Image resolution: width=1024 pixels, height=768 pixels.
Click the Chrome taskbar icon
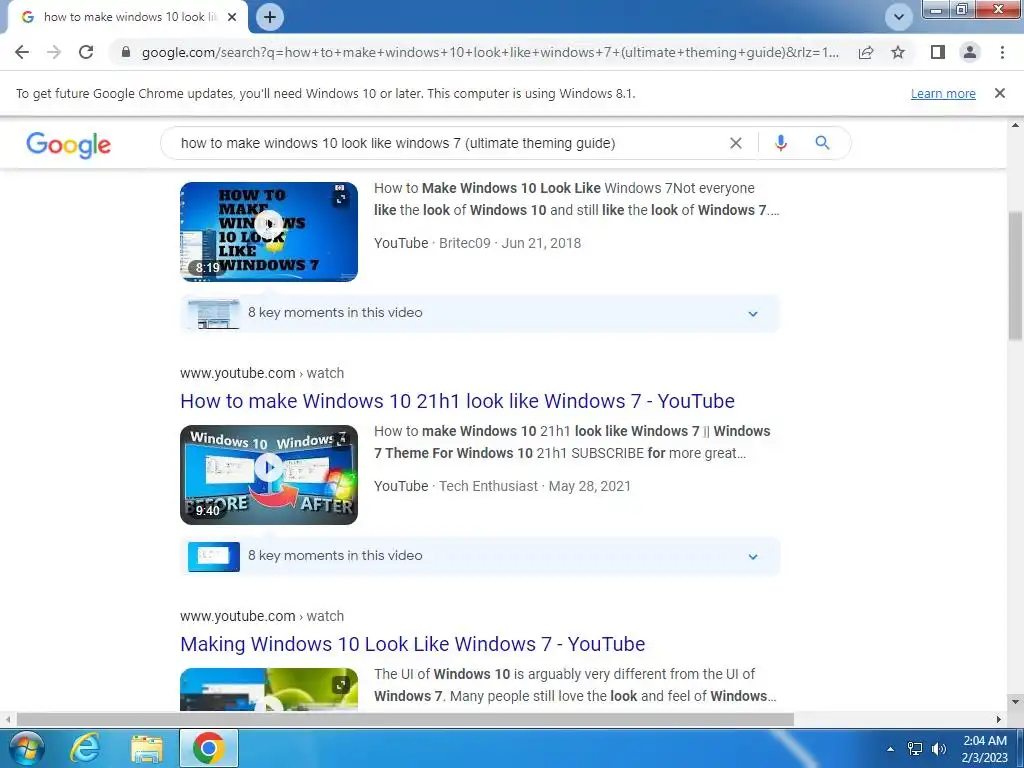point(209,748)
